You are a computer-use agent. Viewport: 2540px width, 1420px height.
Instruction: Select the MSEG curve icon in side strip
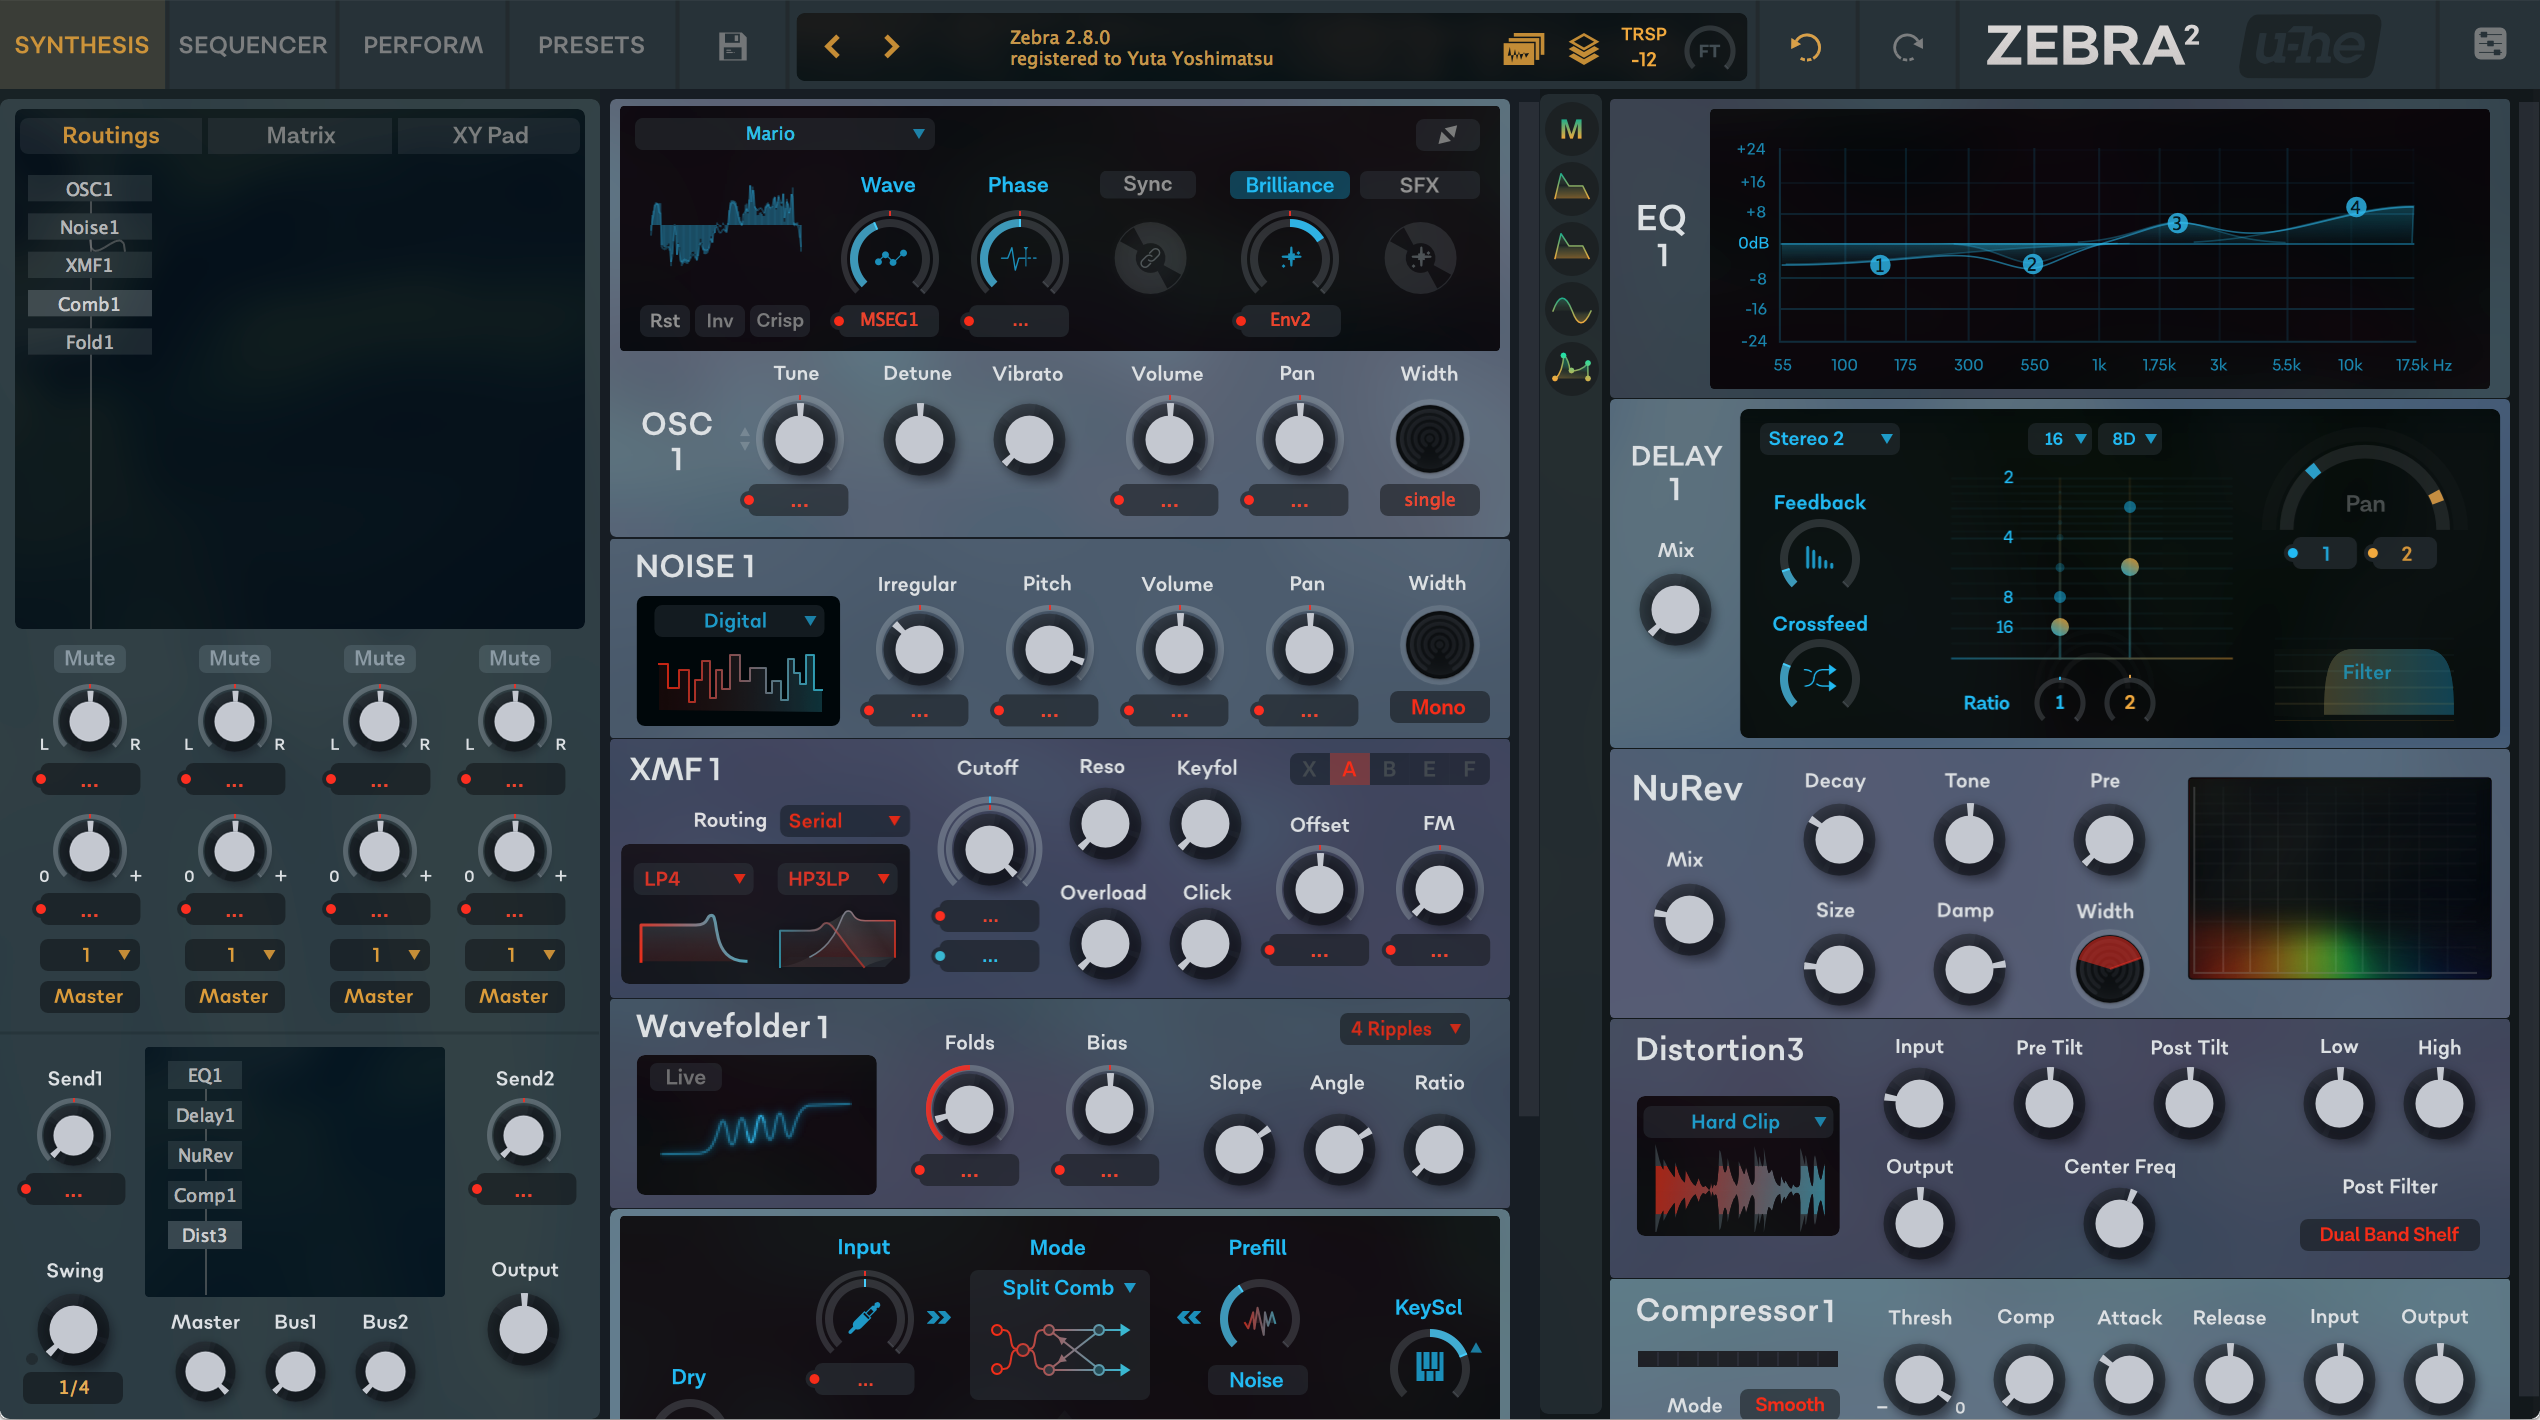coord(1571,368)
